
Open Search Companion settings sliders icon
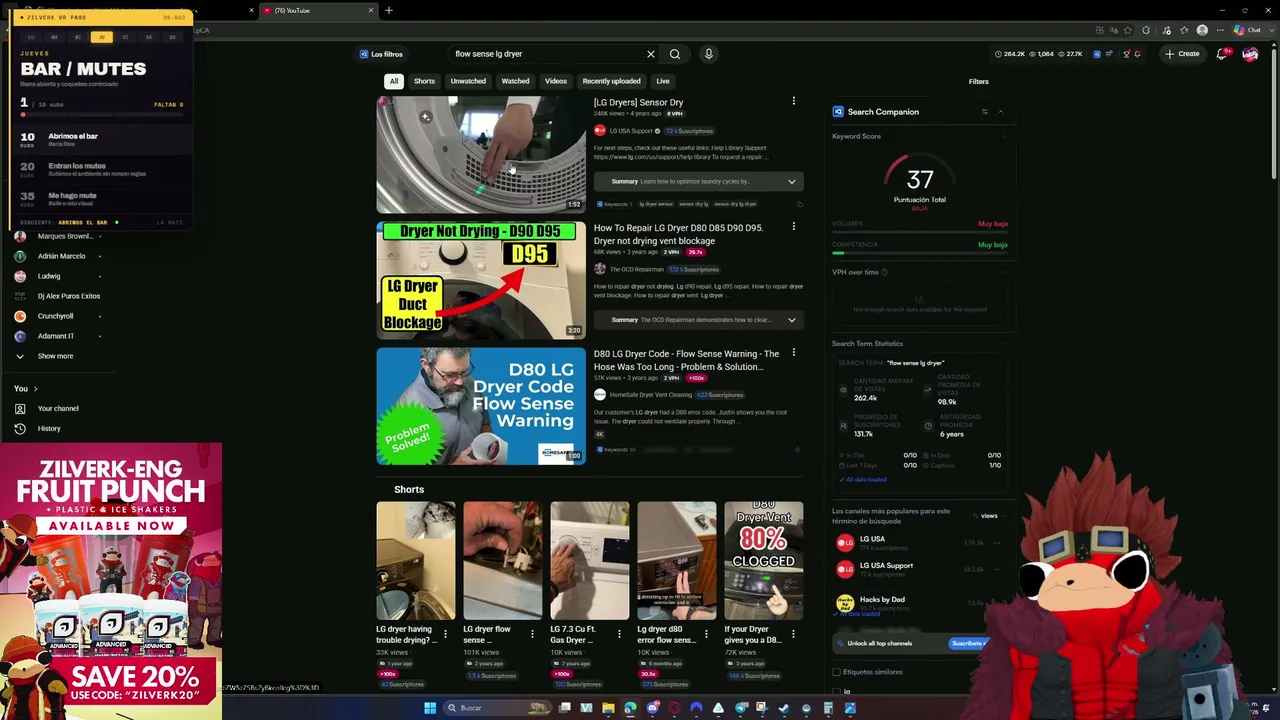tap(984, 112)
